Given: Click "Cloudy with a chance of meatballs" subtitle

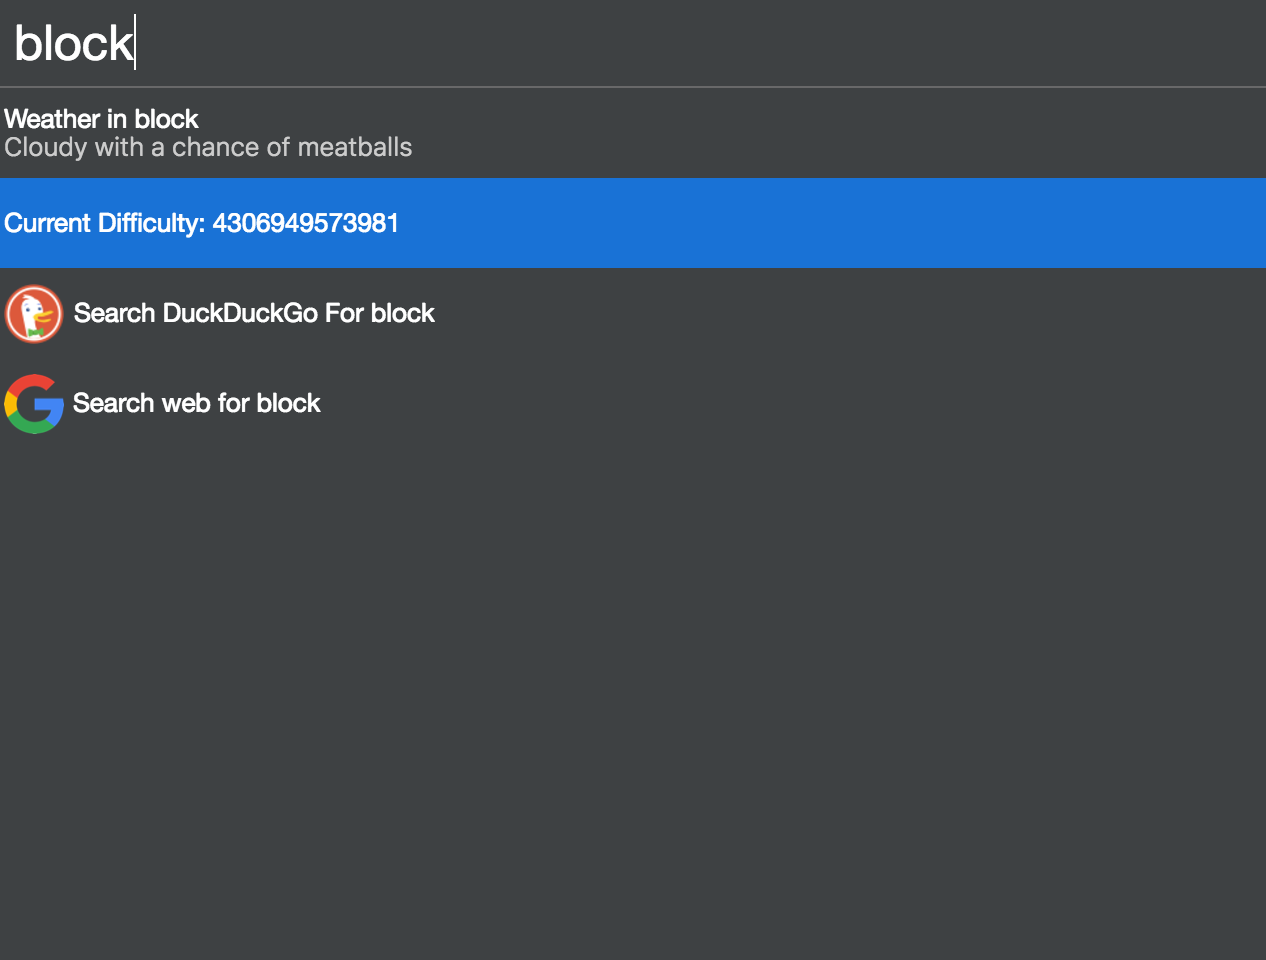Looking at the screenshot, I should tap(208, 148).
